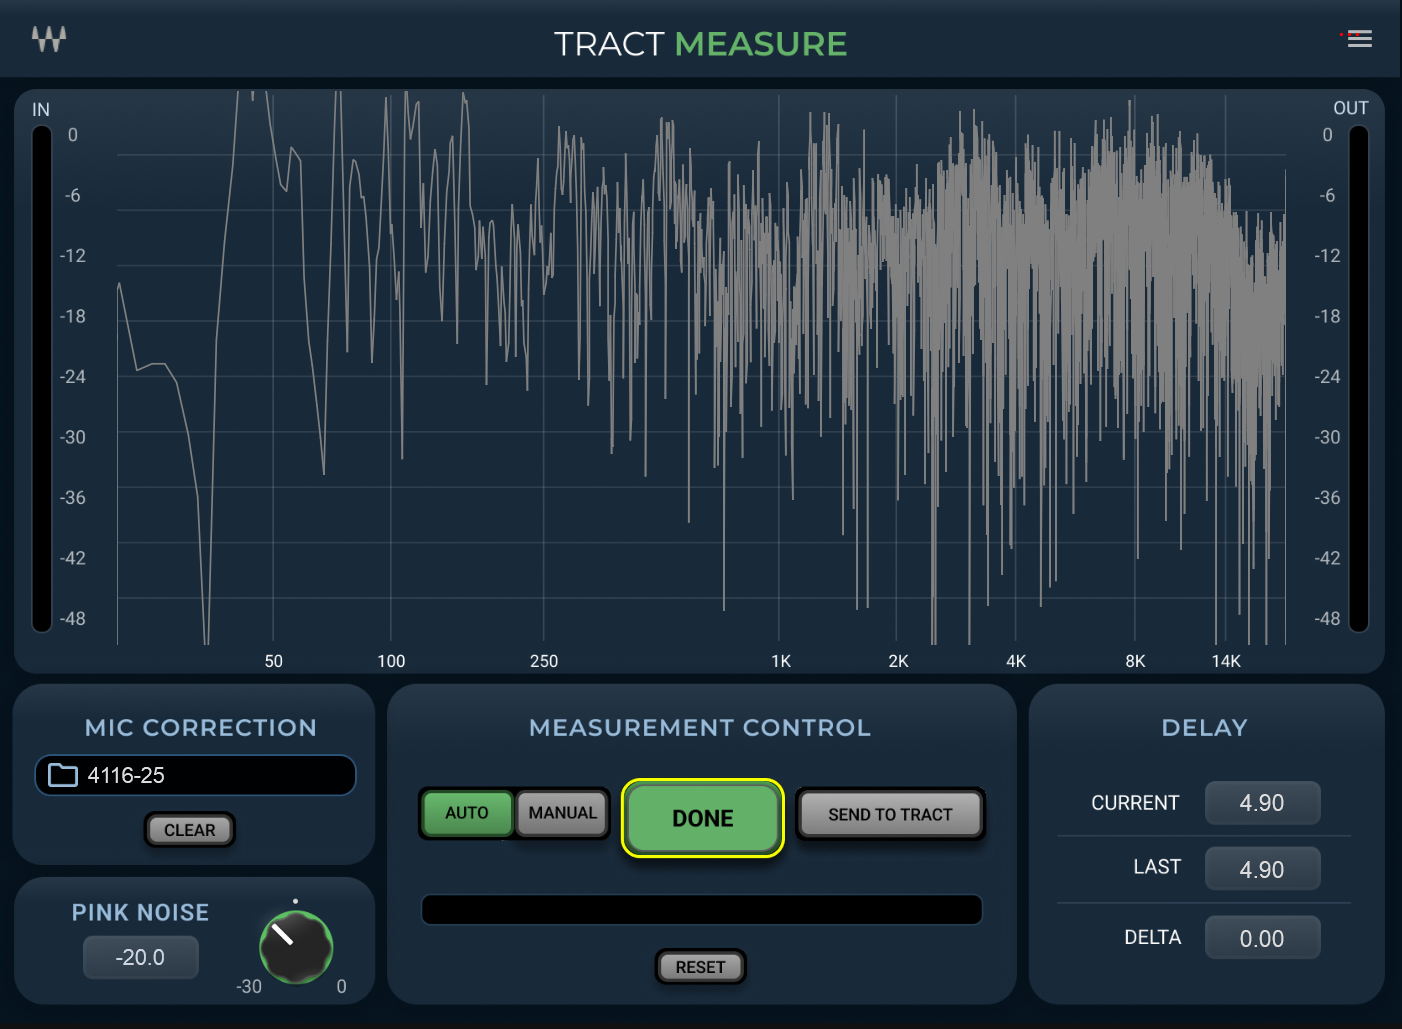Click the DONE button
The image size is (1402, 1029).
click(702, 818)
